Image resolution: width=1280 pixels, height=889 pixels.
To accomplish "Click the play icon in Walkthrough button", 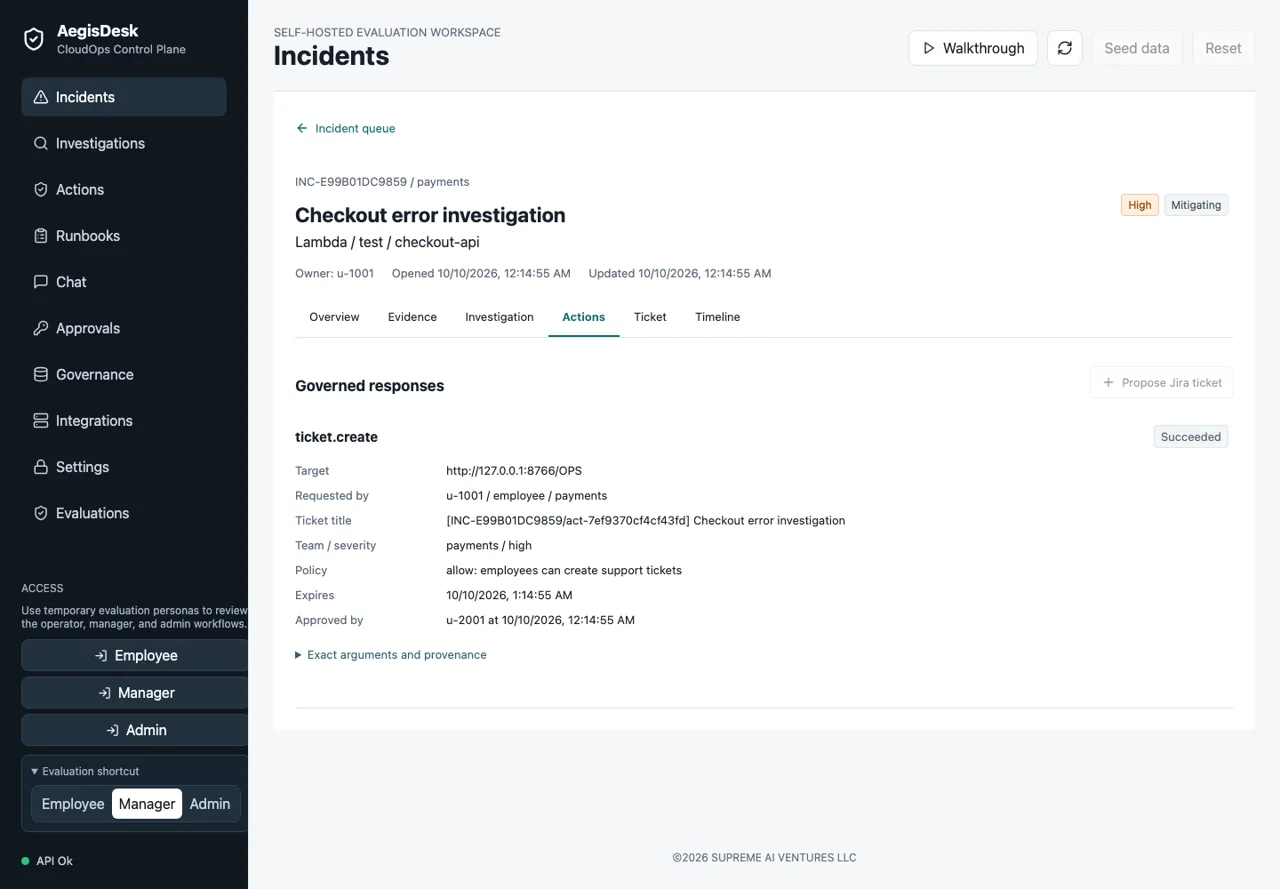I will (x=929, y=48).
